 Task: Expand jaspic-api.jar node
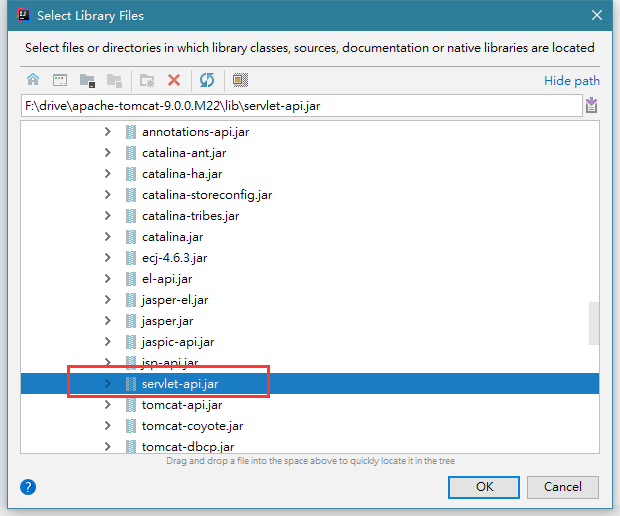pyautogui.click(x=108, y=342)
